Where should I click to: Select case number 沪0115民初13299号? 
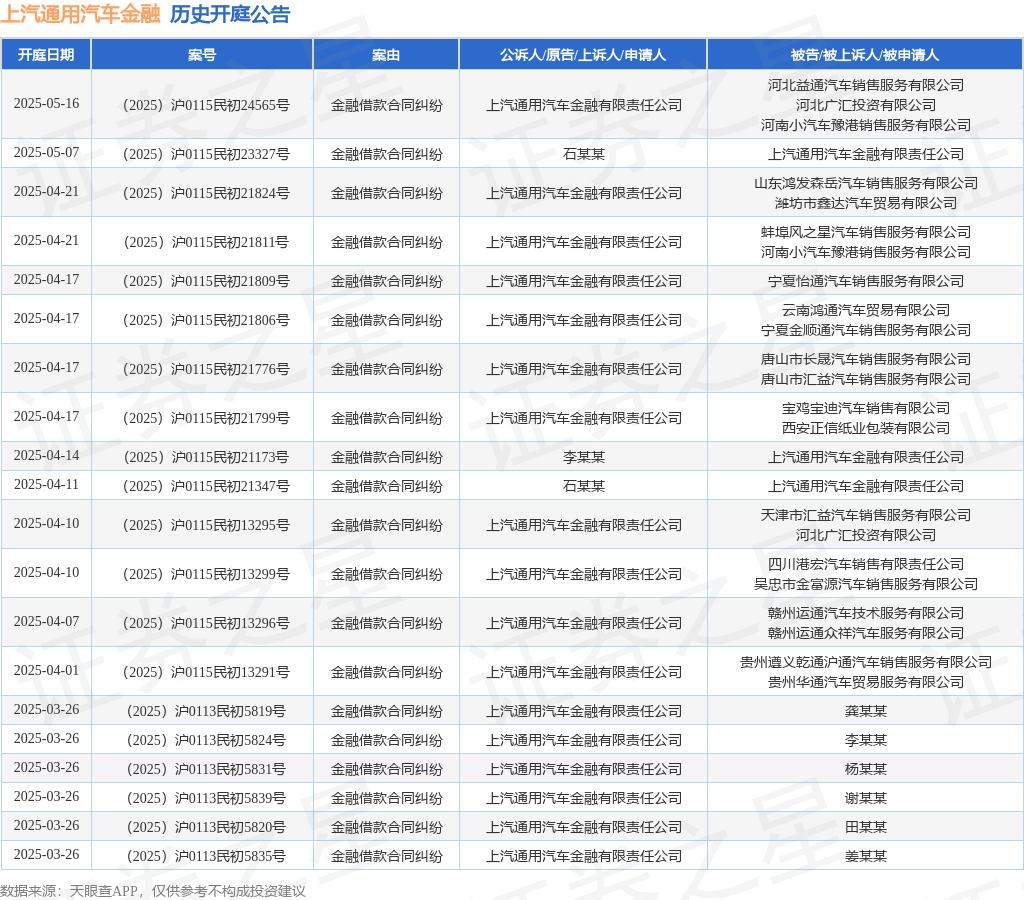pyautogui.click(x=206, y=574)
